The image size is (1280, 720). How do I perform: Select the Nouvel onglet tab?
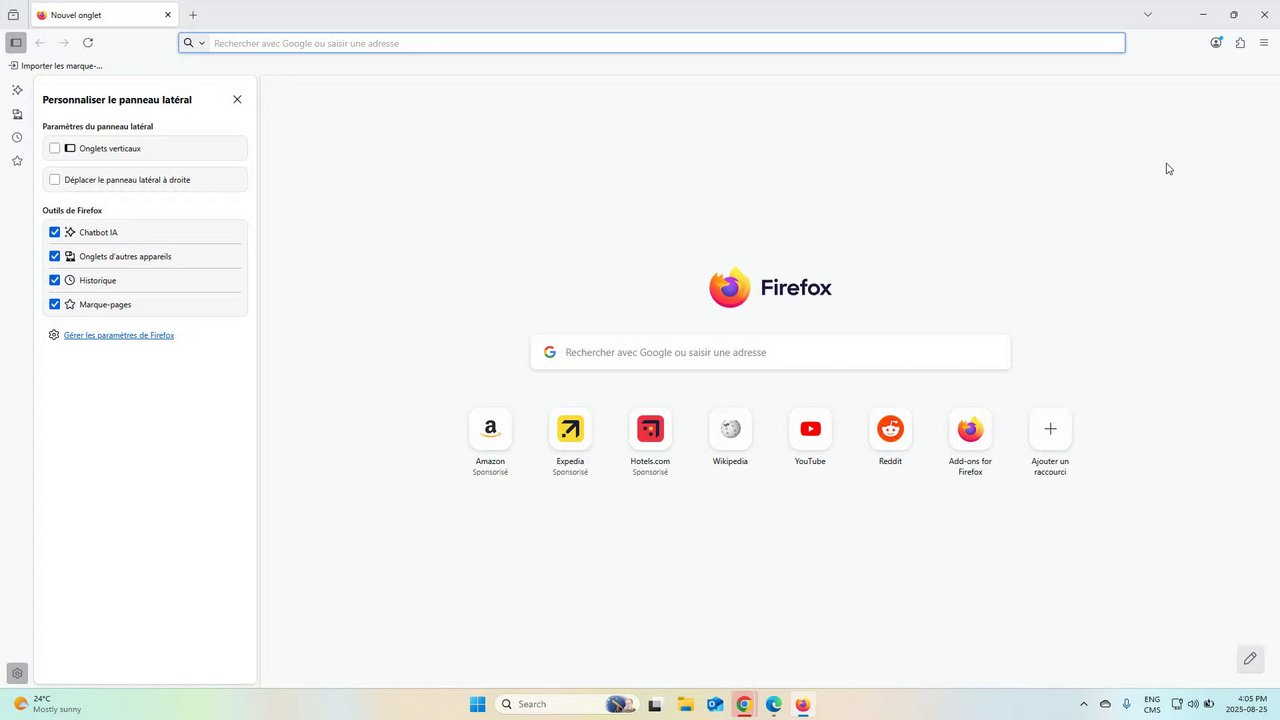click(x=104, y=15)
